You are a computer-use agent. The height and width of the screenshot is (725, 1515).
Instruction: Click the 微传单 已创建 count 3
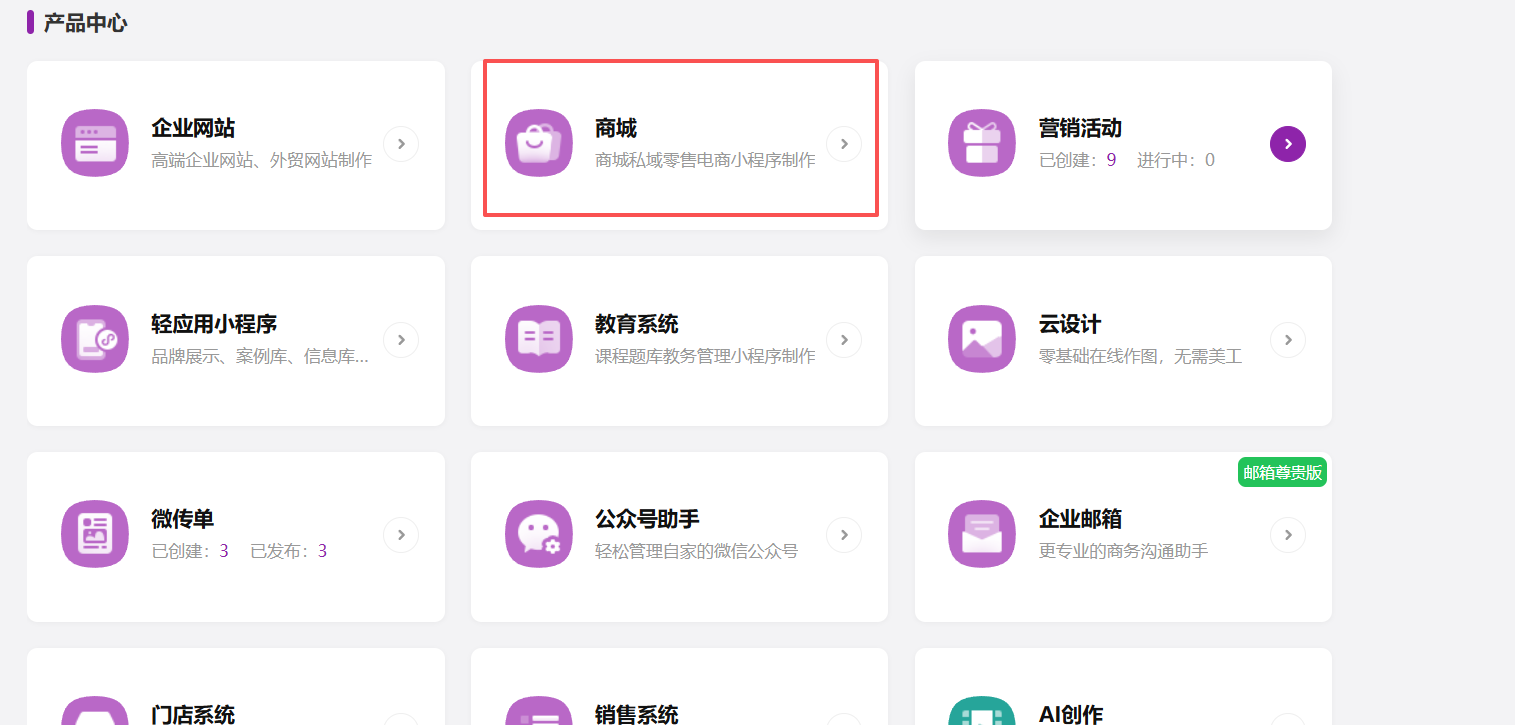tap(224, 551)
